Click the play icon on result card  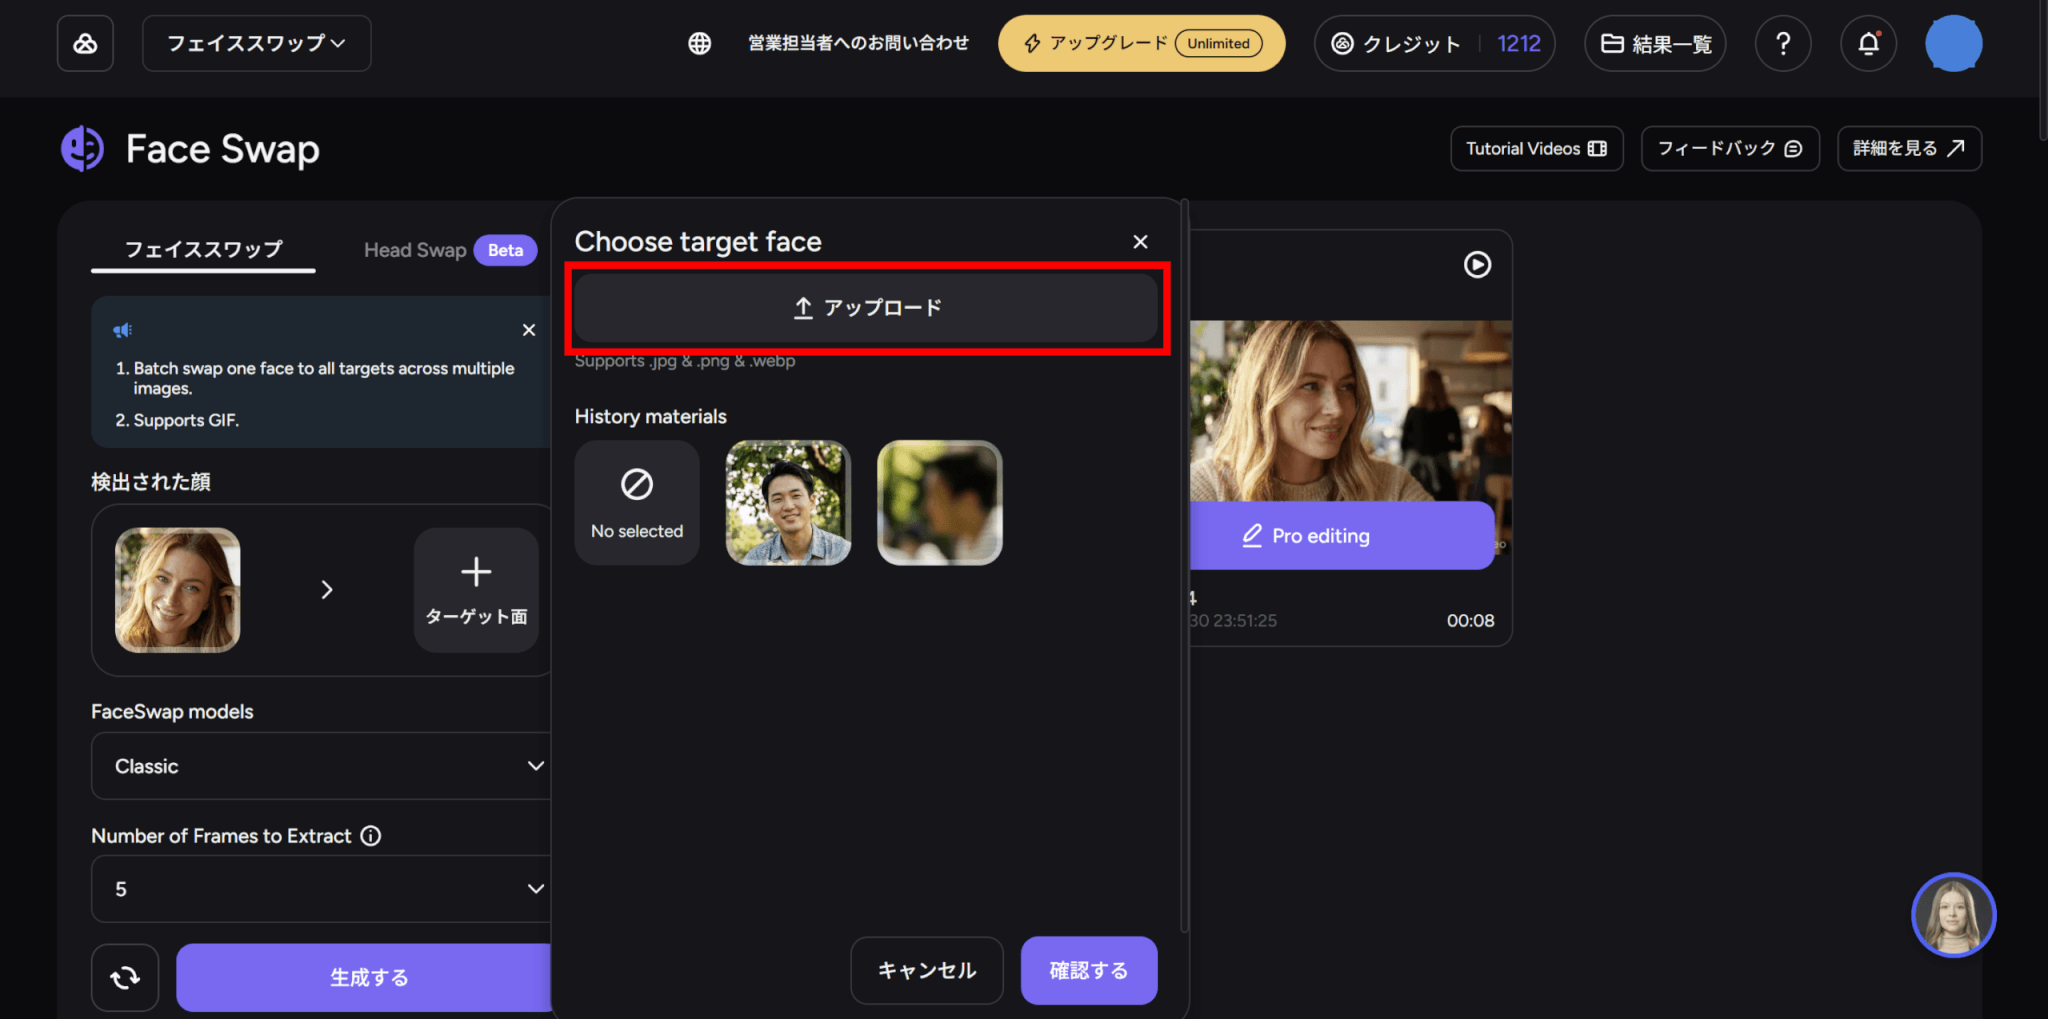coord(1477,264)
